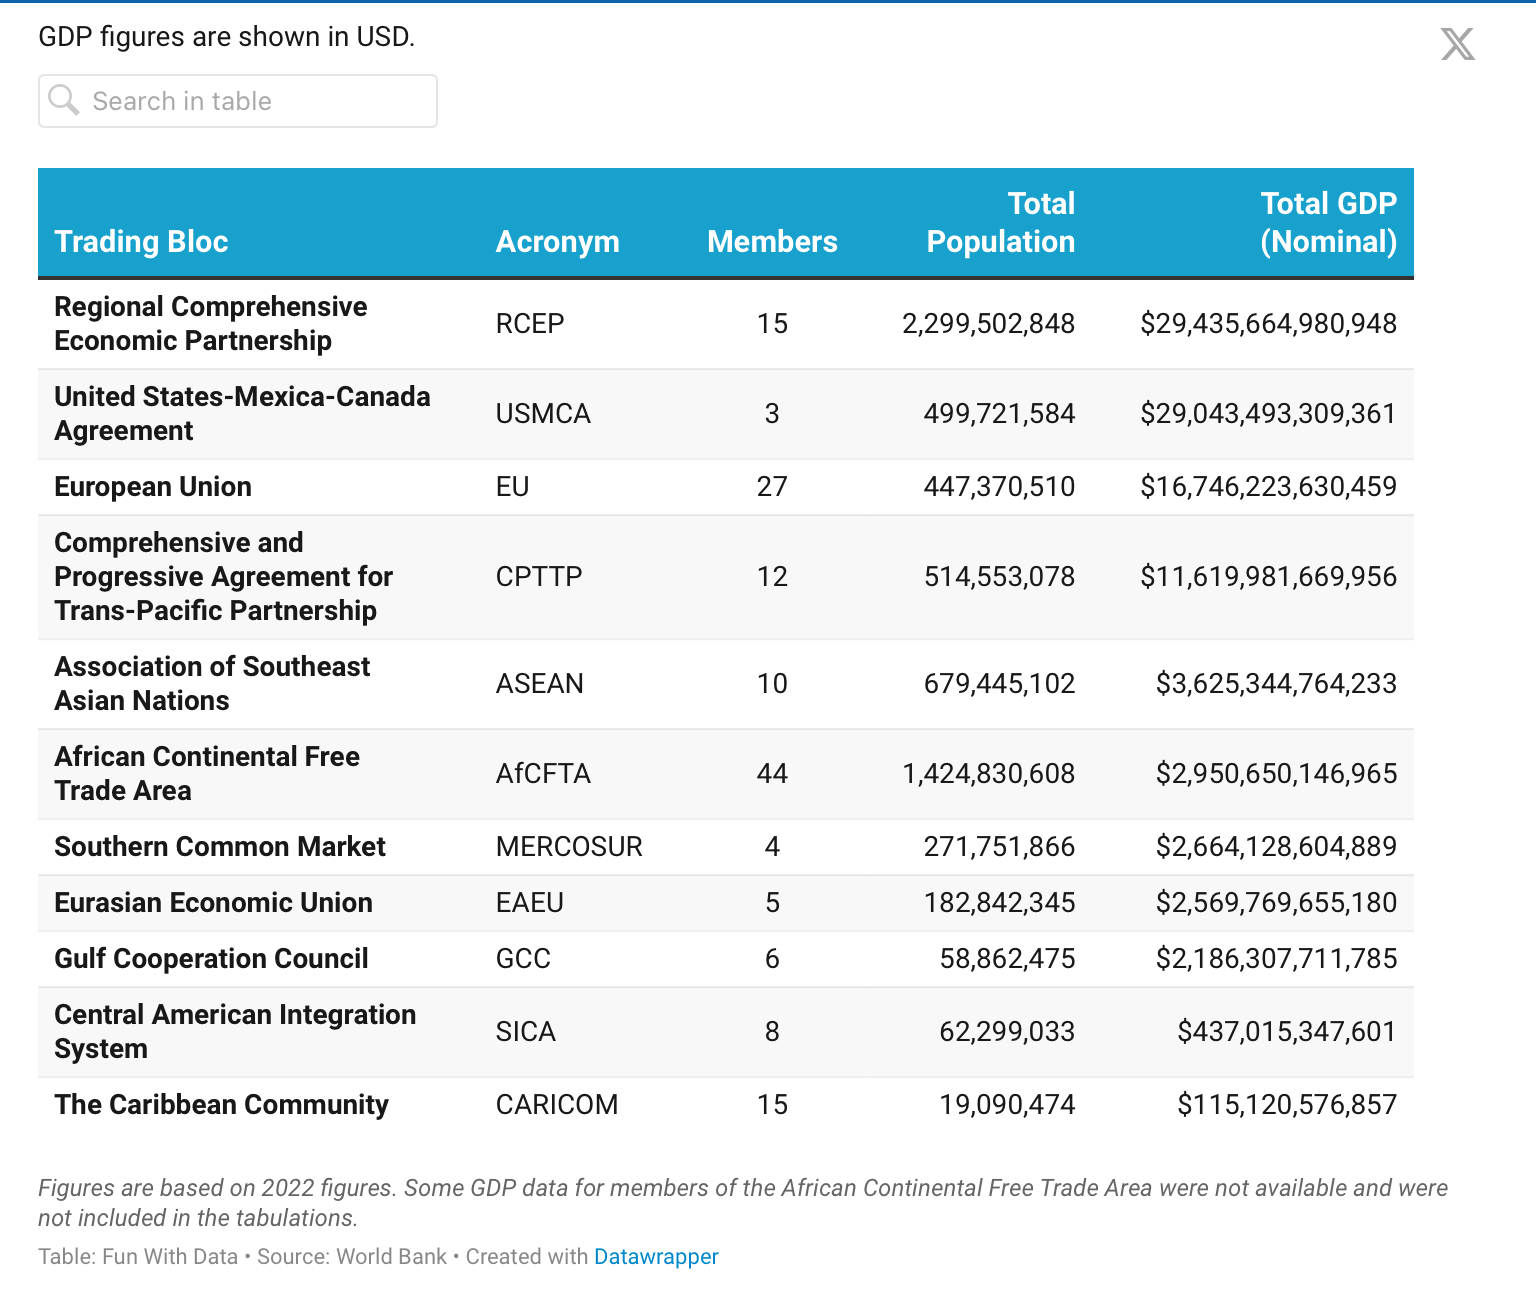1536x1309 pixels.
Task: Click AfCFTA population value 1,424,830,608
Action: click(988, 774)
